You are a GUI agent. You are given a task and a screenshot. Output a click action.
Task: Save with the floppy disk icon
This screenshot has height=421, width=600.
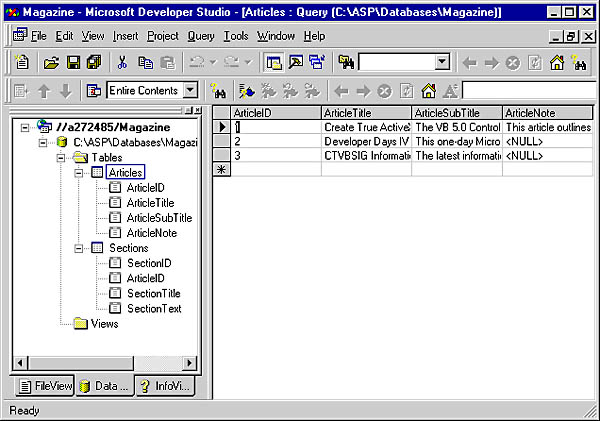tap(73, 62)
